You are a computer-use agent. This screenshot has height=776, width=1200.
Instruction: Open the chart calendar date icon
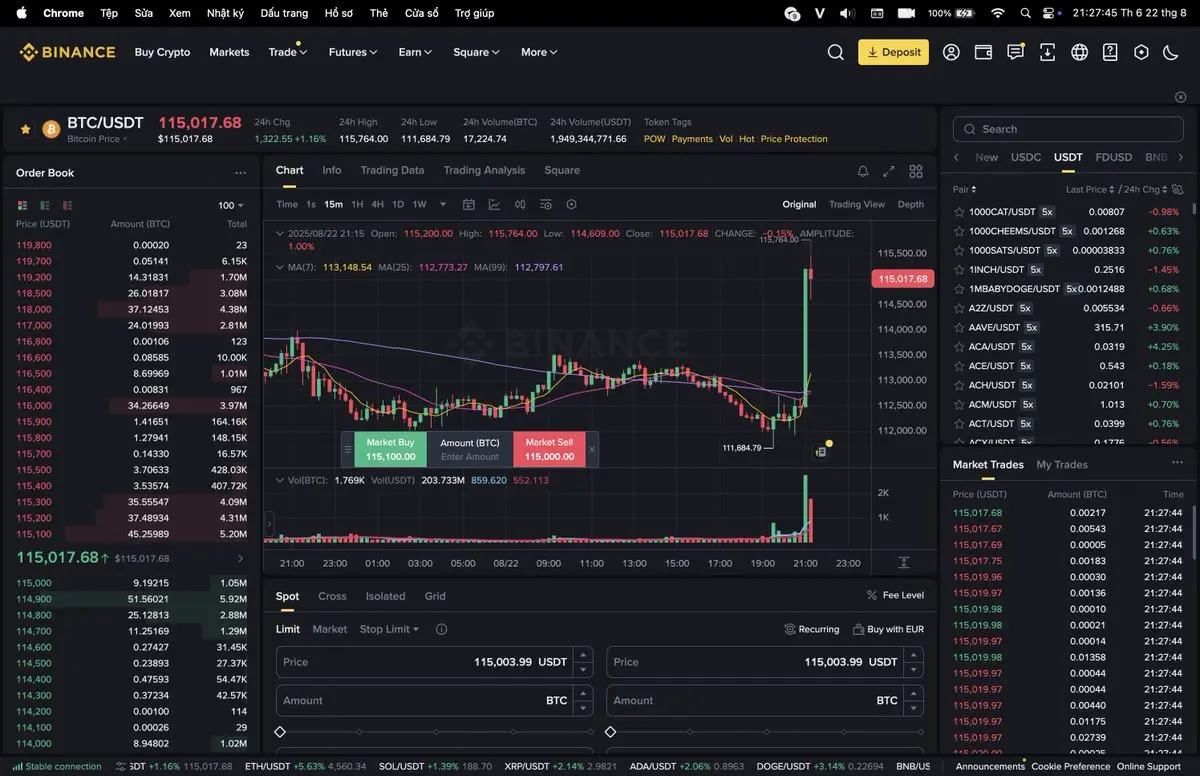pos(468,204)
